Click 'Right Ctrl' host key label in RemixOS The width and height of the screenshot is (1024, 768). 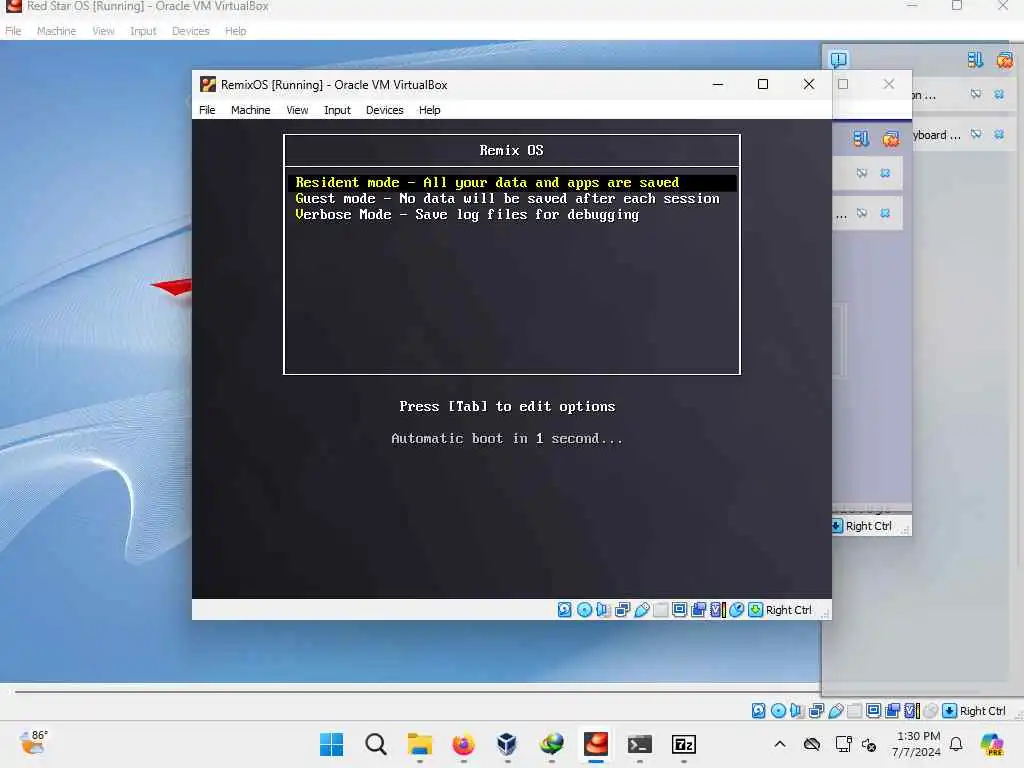[x=788, y=610]
